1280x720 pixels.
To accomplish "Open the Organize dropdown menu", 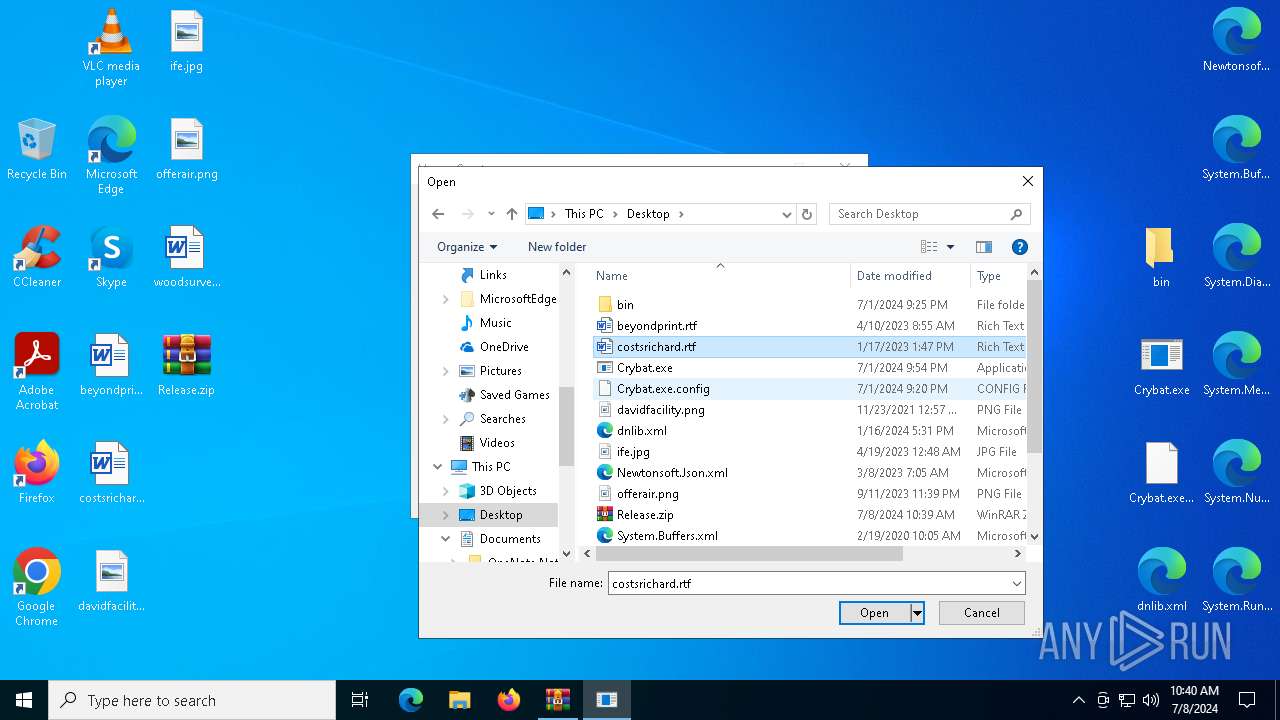I will tap(467, 247).
